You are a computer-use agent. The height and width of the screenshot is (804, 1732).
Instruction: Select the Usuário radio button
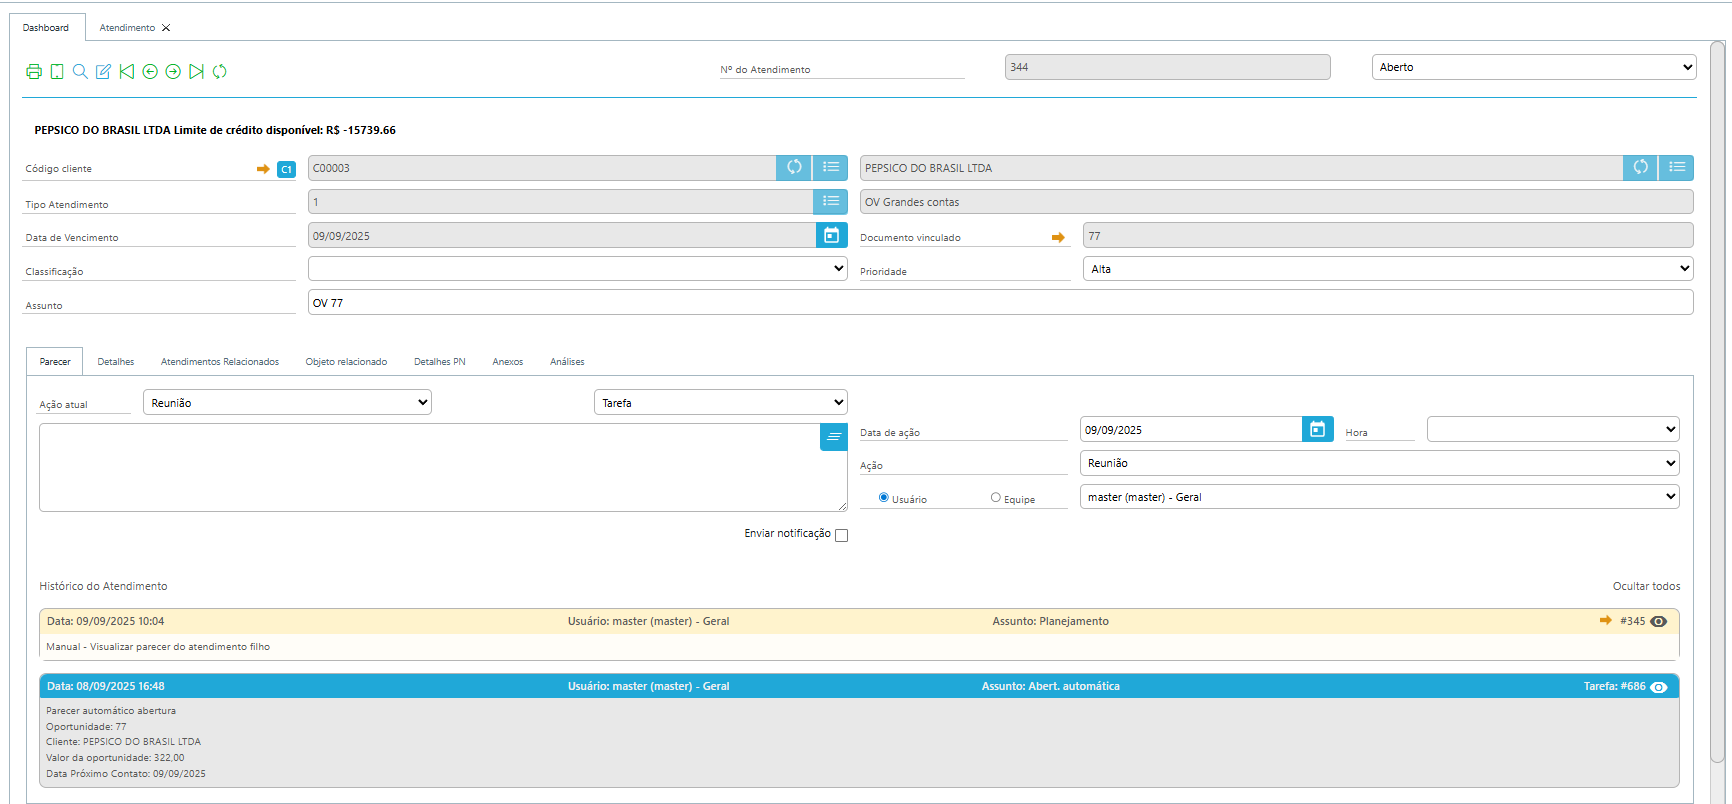coord(884,497)
